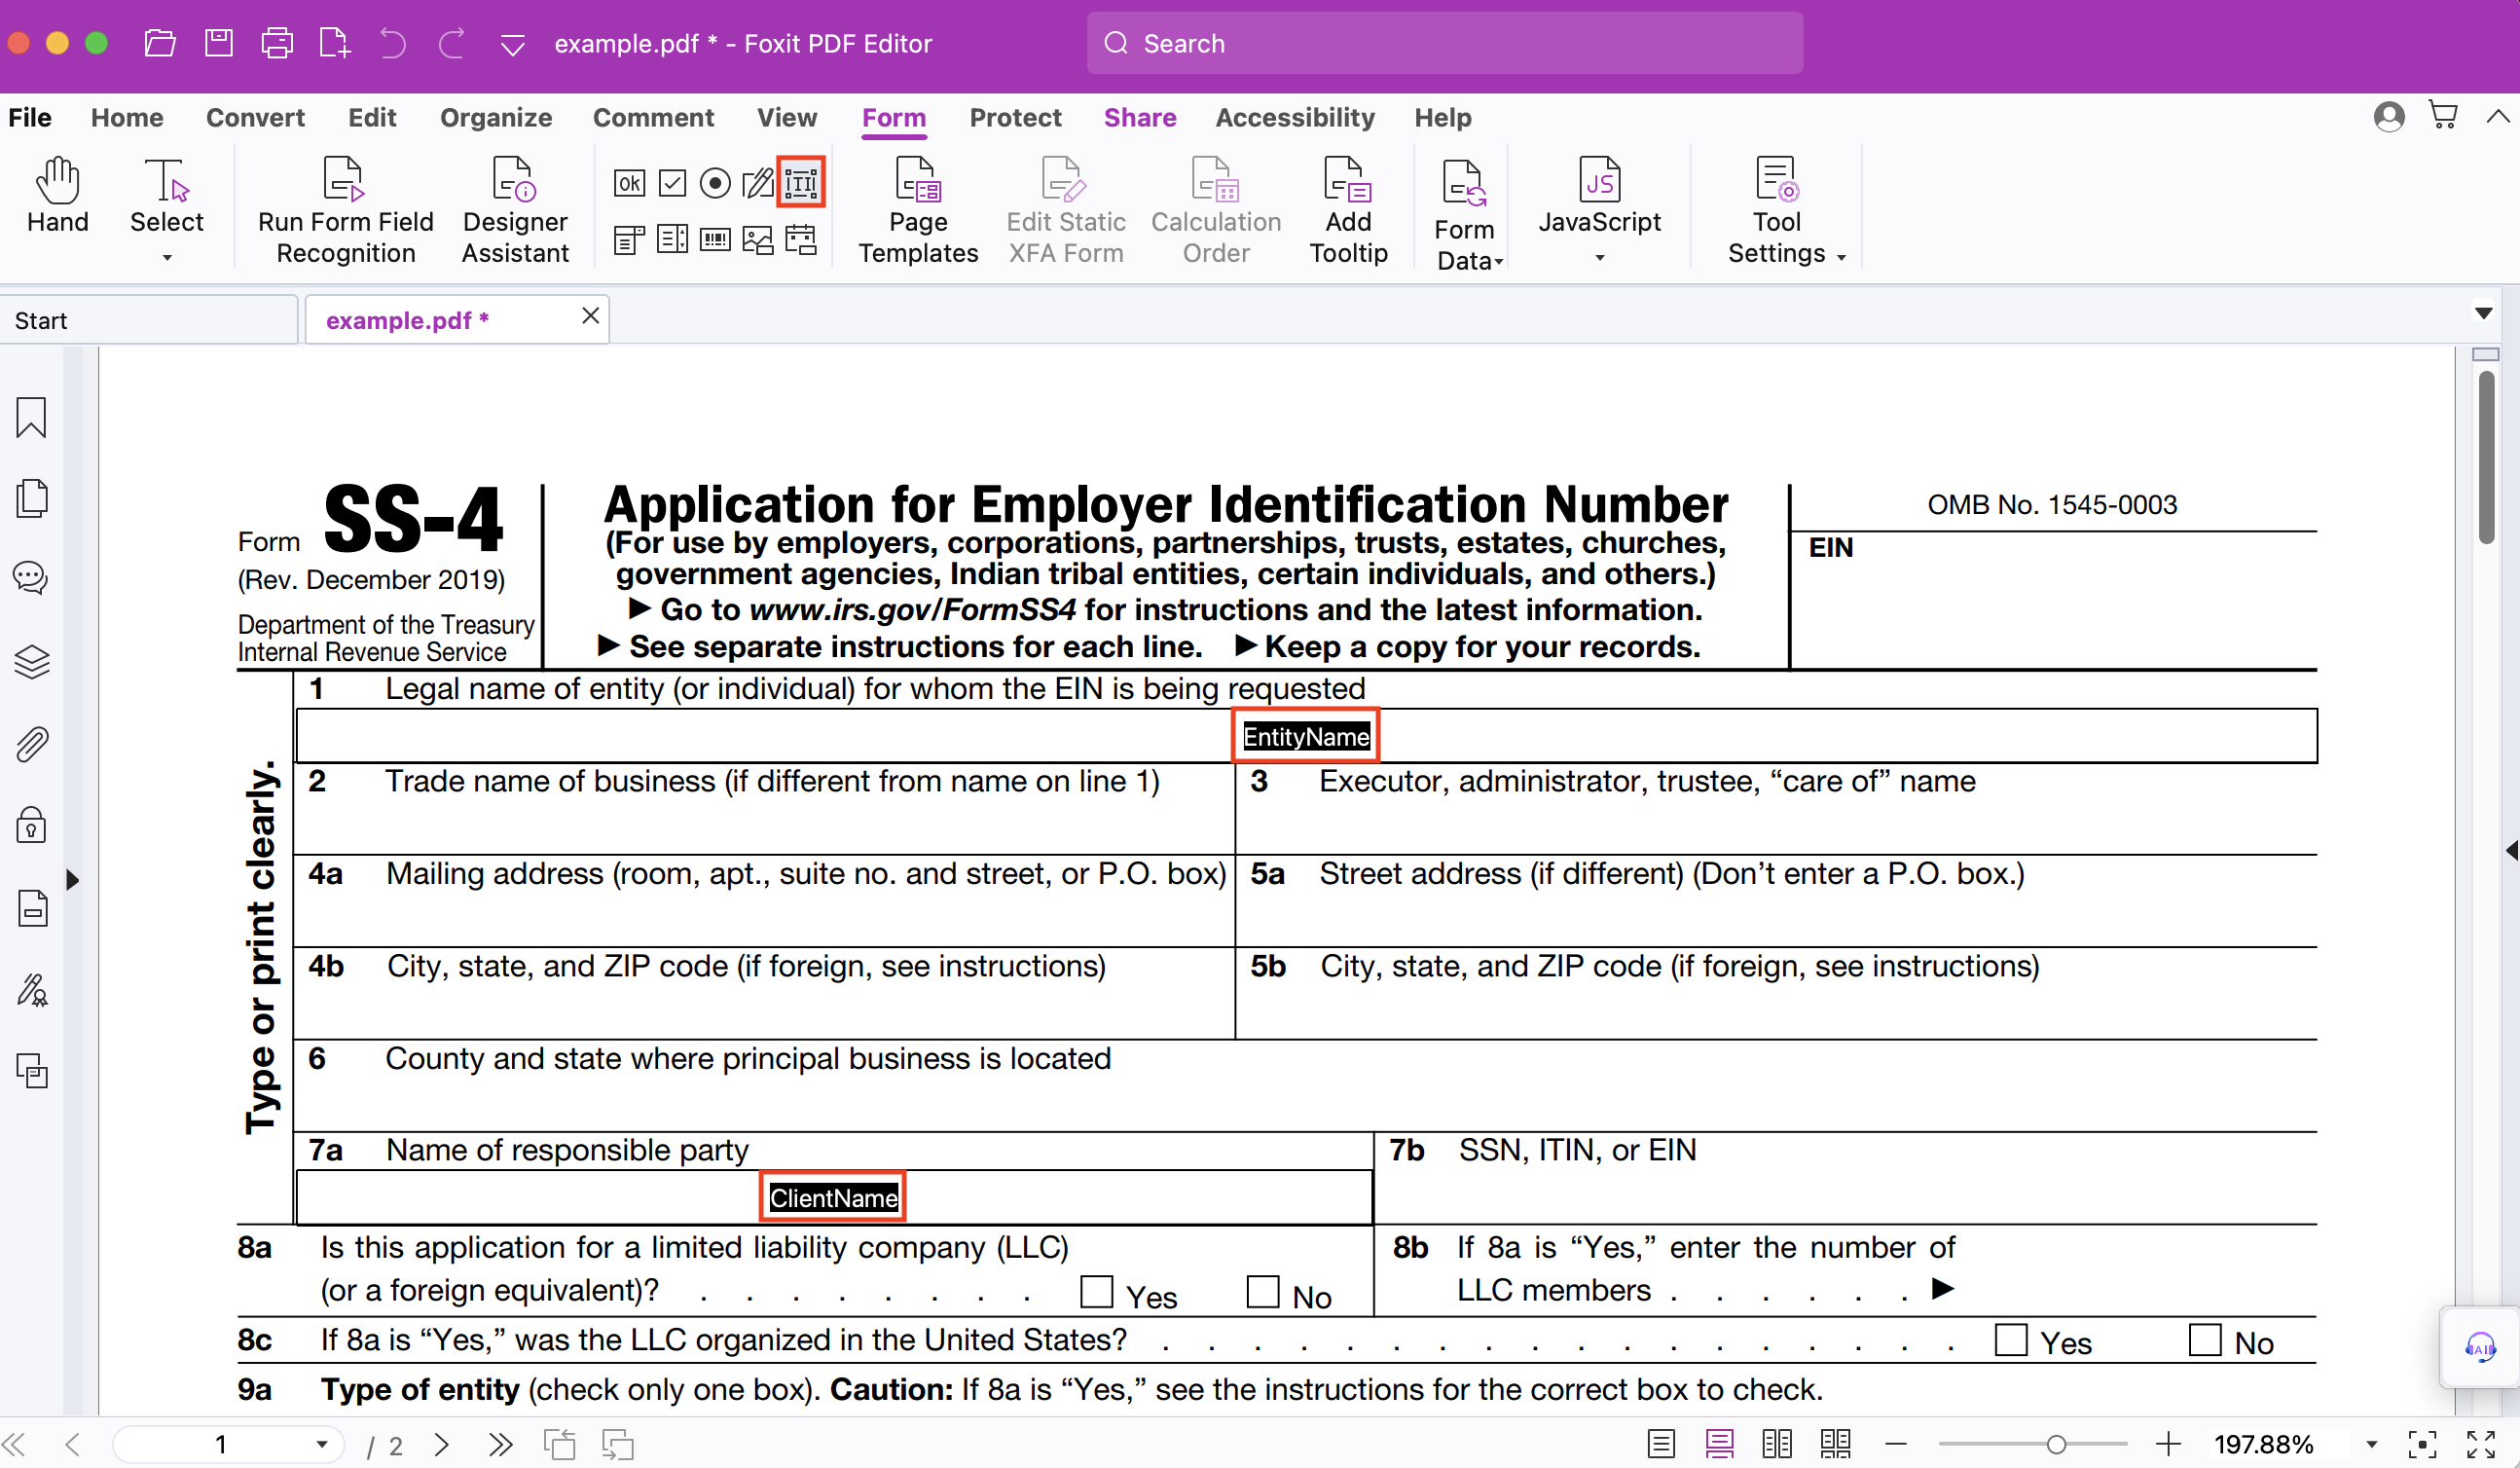Check the Yes box for question 8c

coord(2010,1340)
